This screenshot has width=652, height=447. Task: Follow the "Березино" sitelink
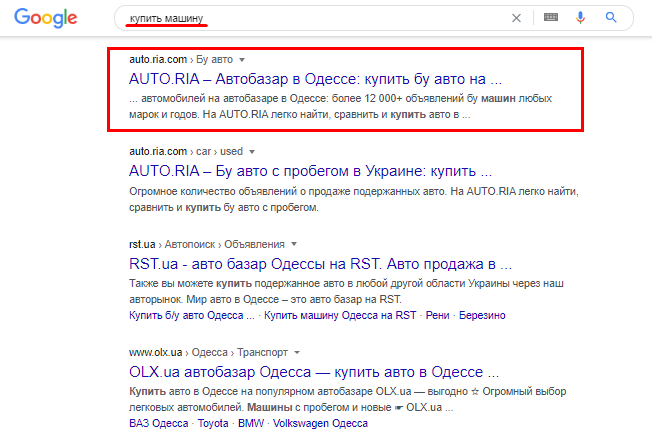coord(482,315)
